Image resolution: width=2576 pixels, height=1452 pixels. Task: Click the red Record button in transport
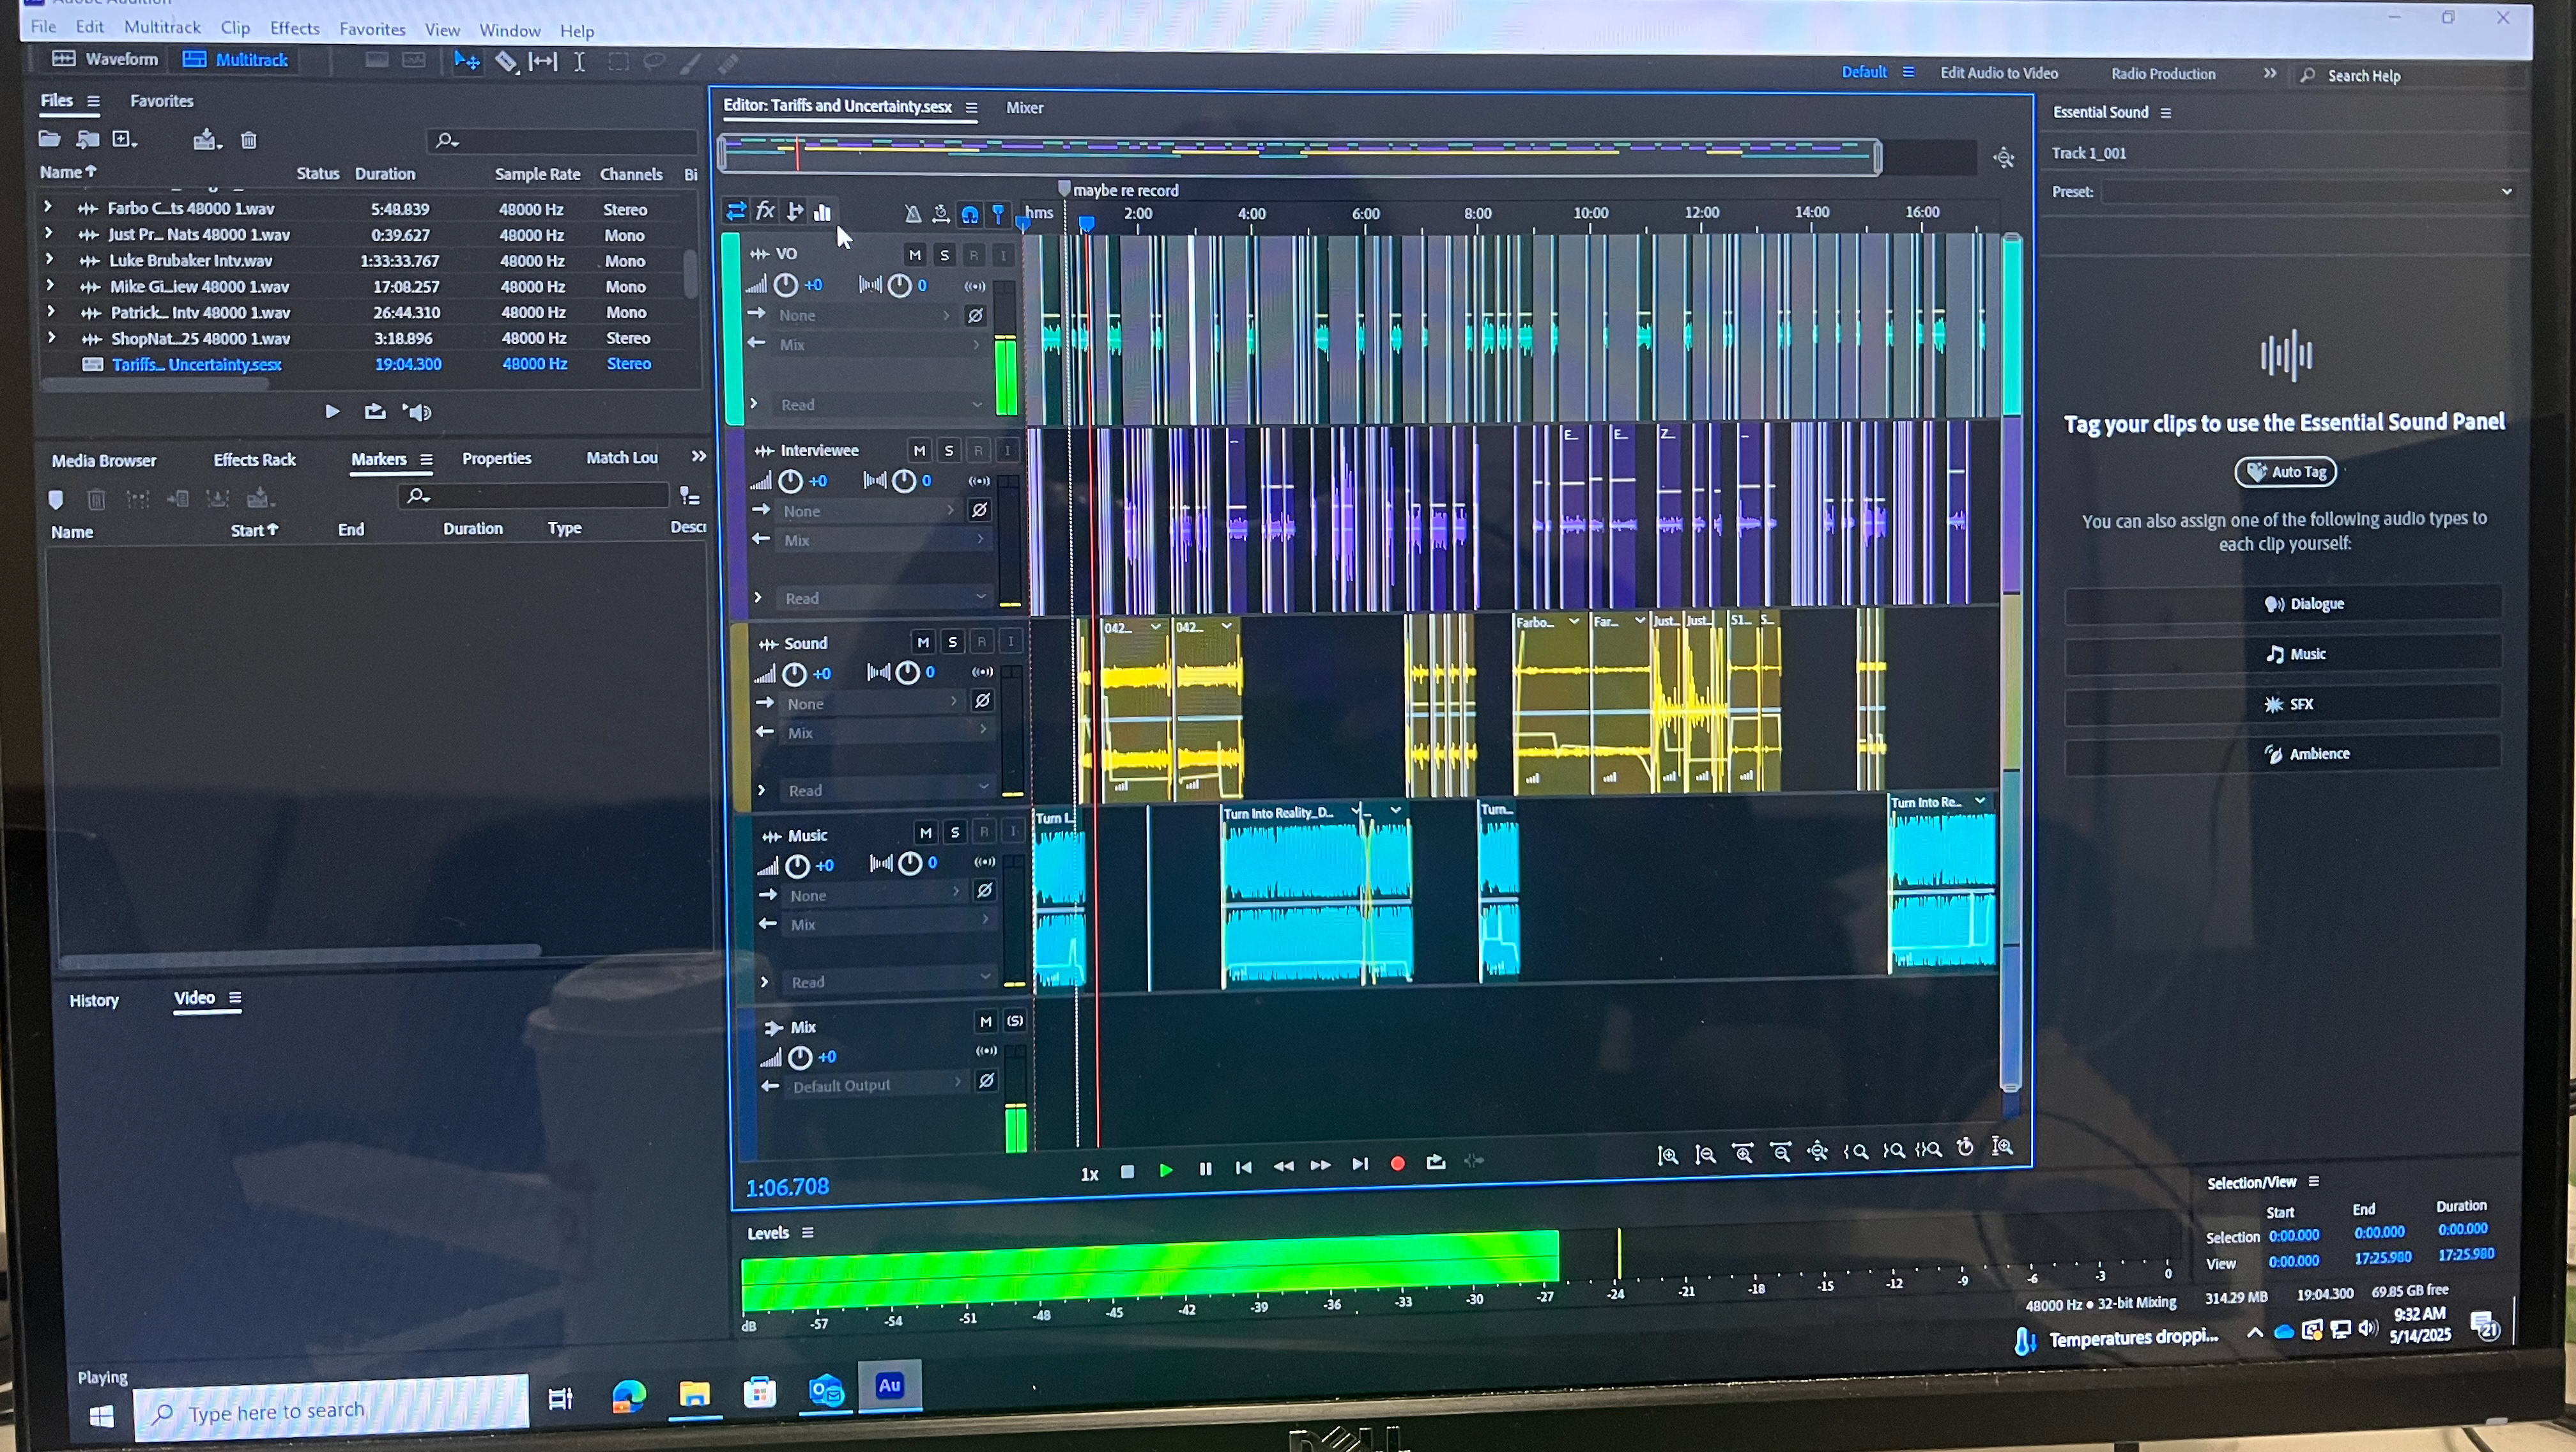coord(1397,1163)
